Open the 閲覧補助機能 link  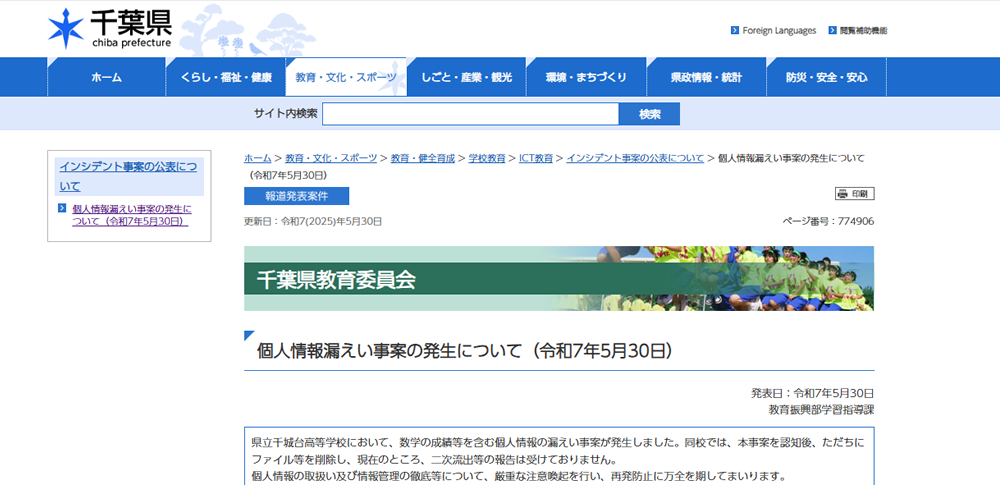point(864,31)
